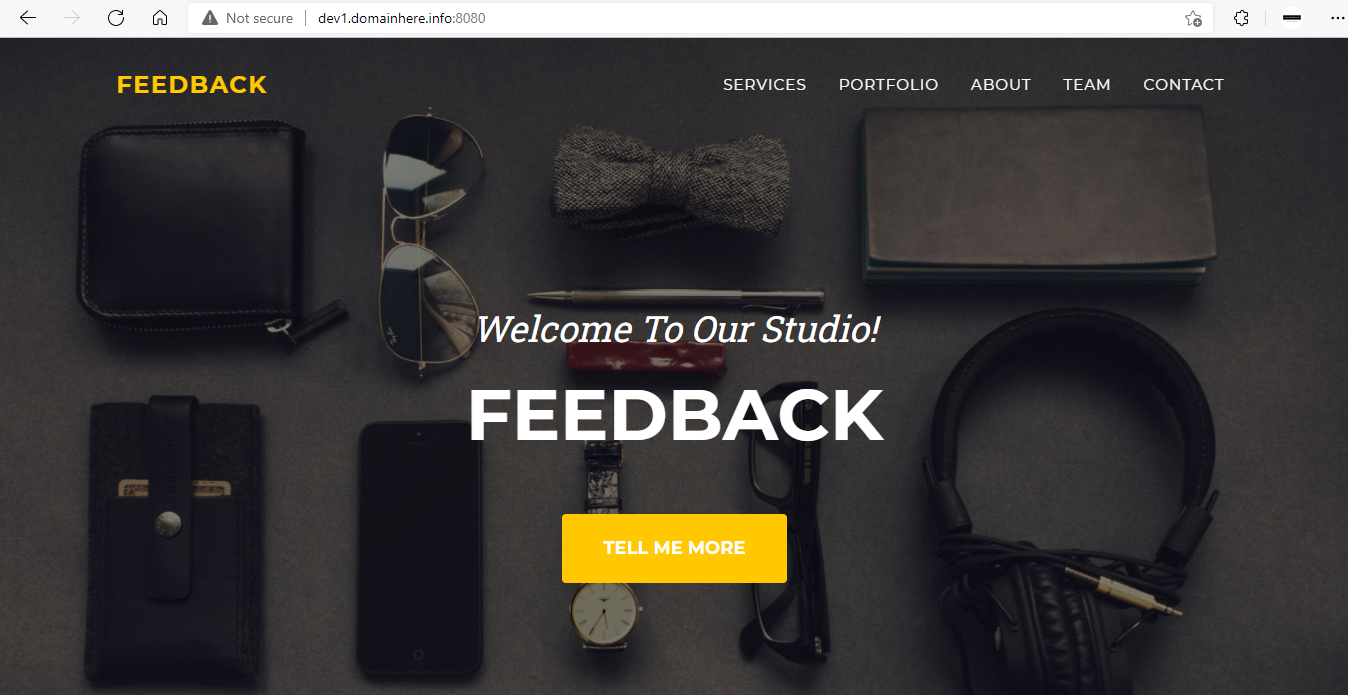Open Settings and more ellipsis menu
The width and height of the screenshot is (1348, 695).
[x=1338, y=18]
